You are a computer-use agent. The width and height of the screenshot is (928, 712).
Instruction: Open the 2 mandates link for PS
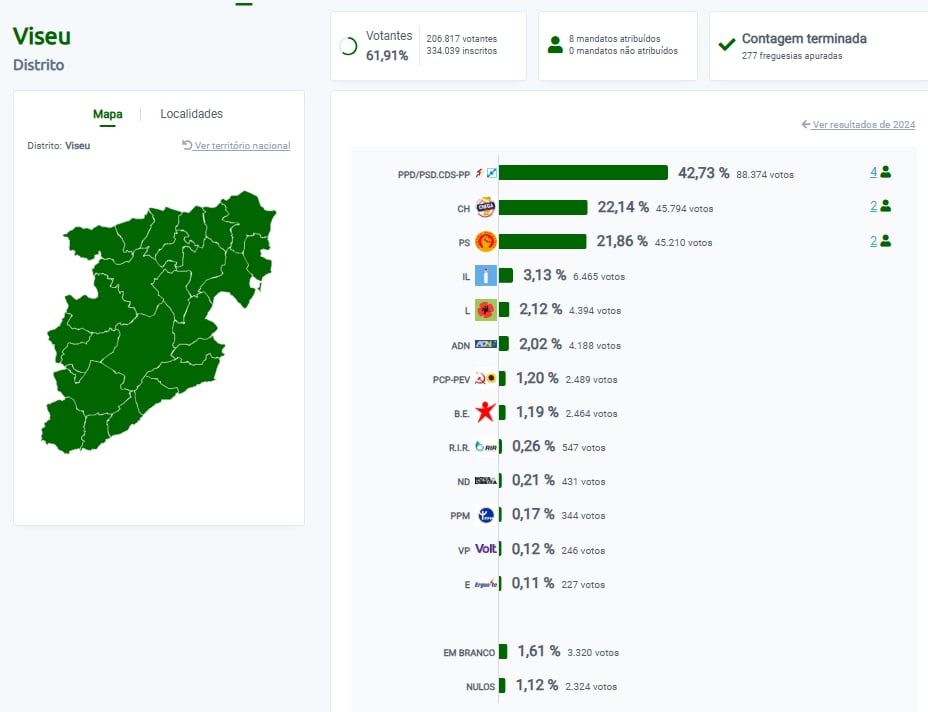(x=873, y=240)
